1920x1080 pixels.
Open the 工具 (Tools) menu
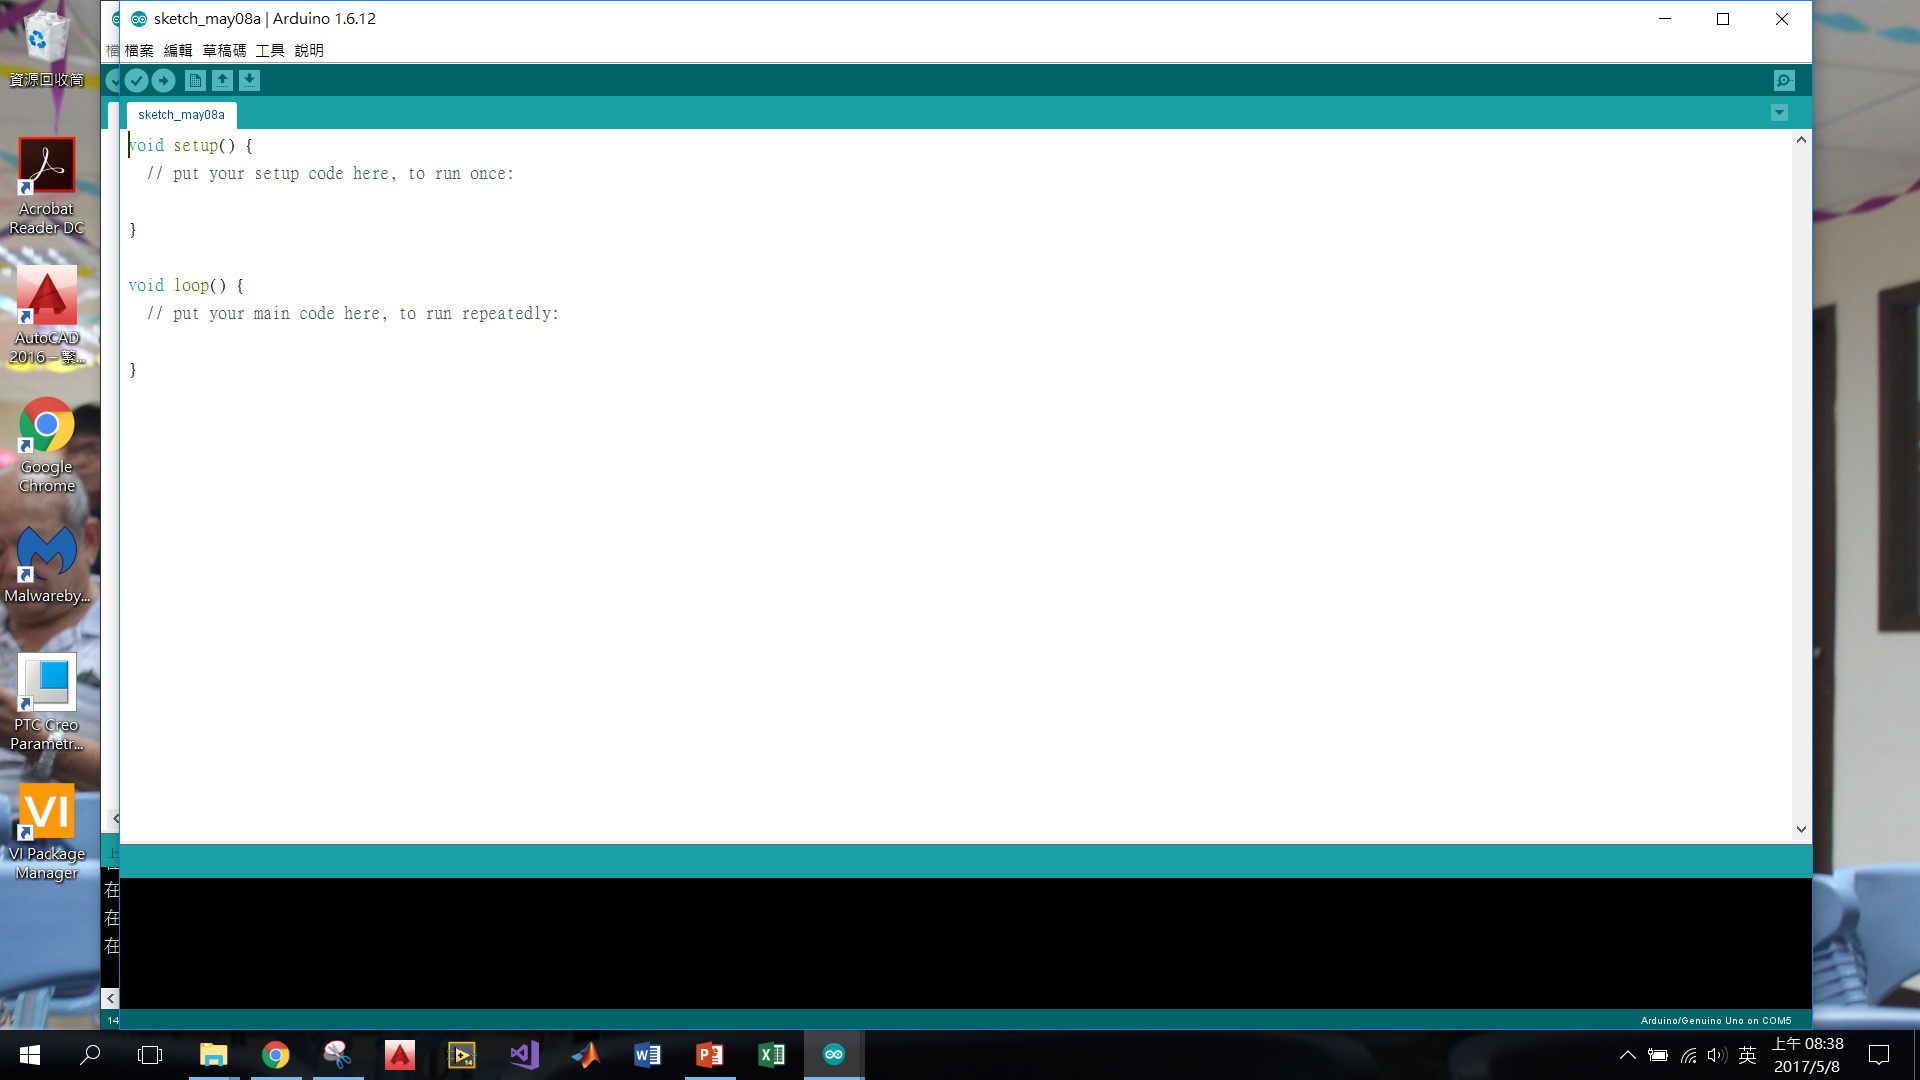pos(270,50)
